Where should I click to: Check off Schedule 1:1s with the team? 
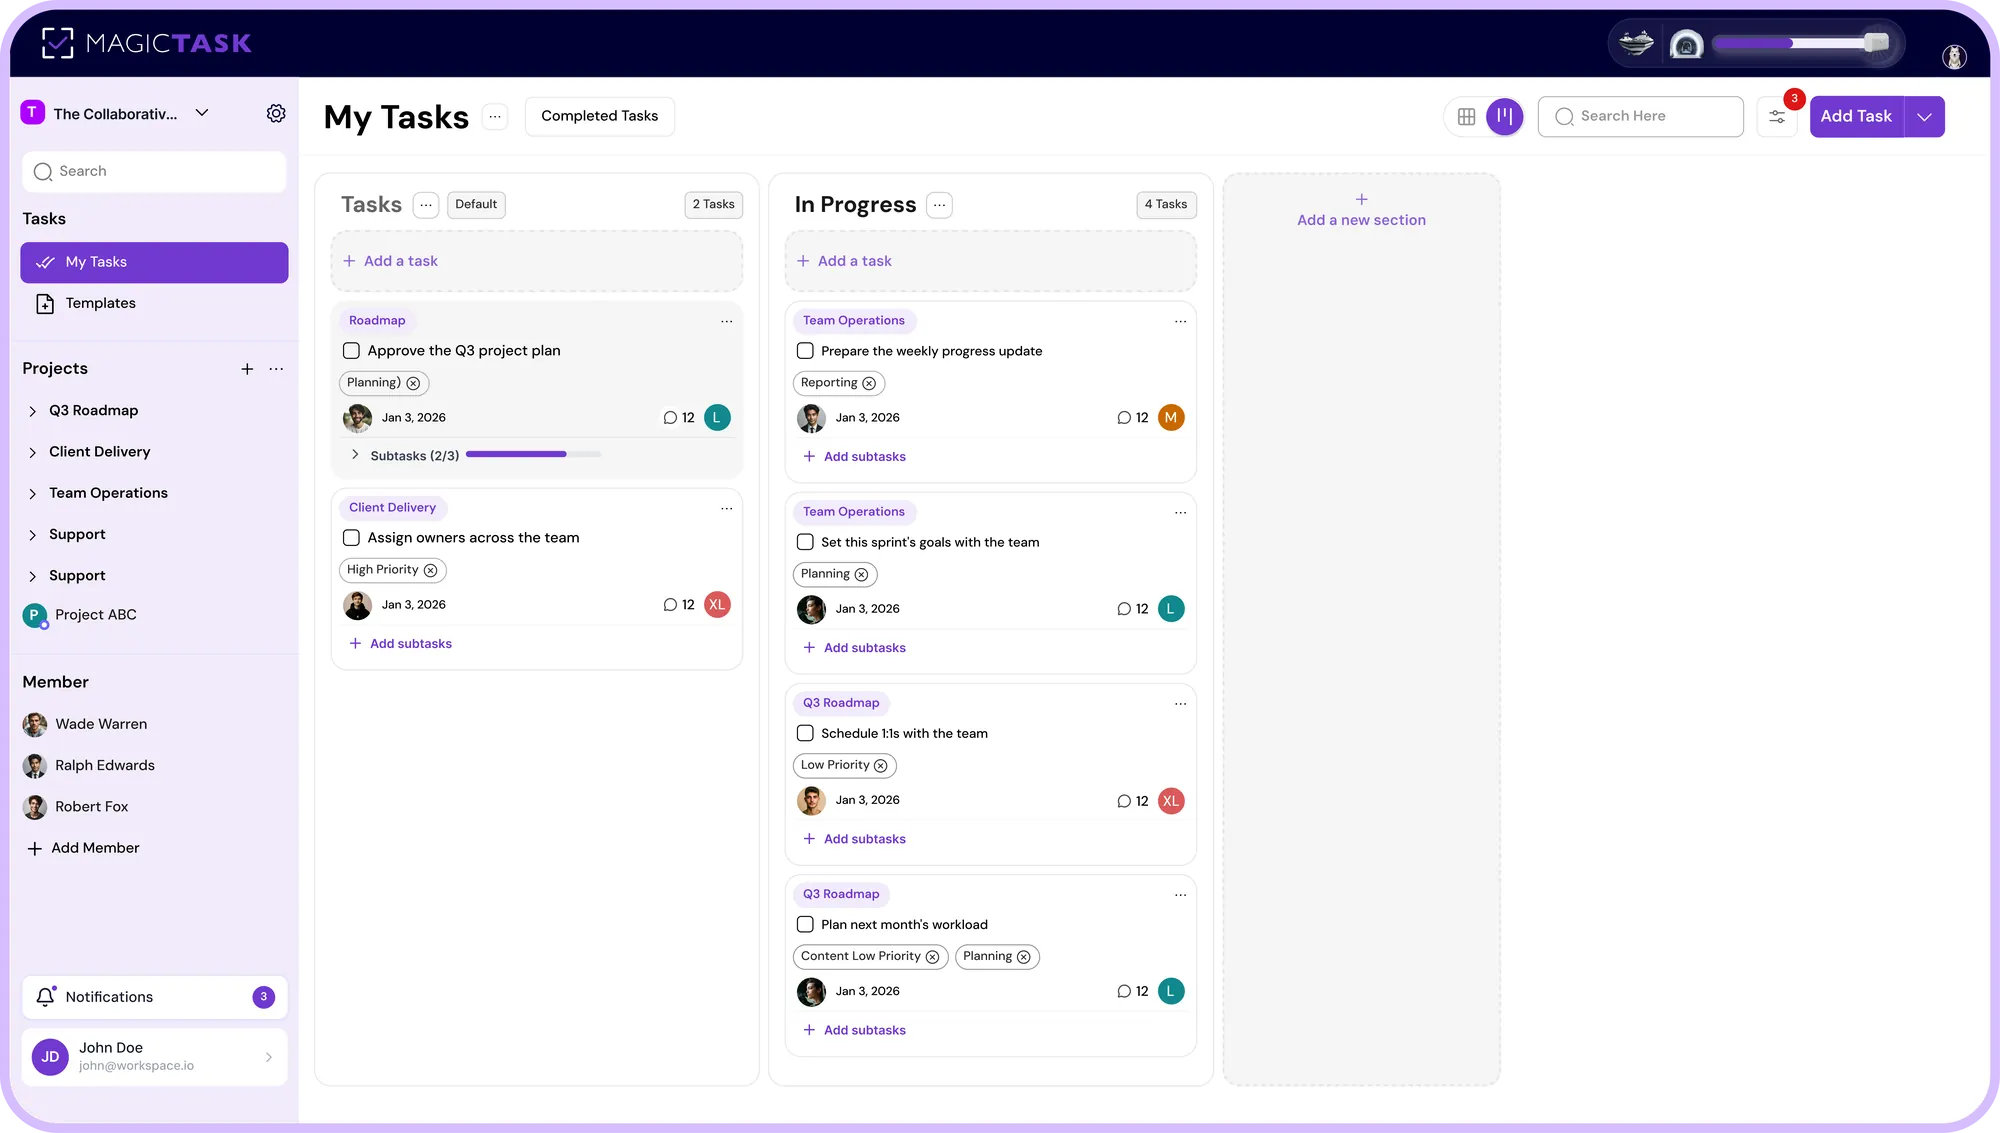click(805, 733)
